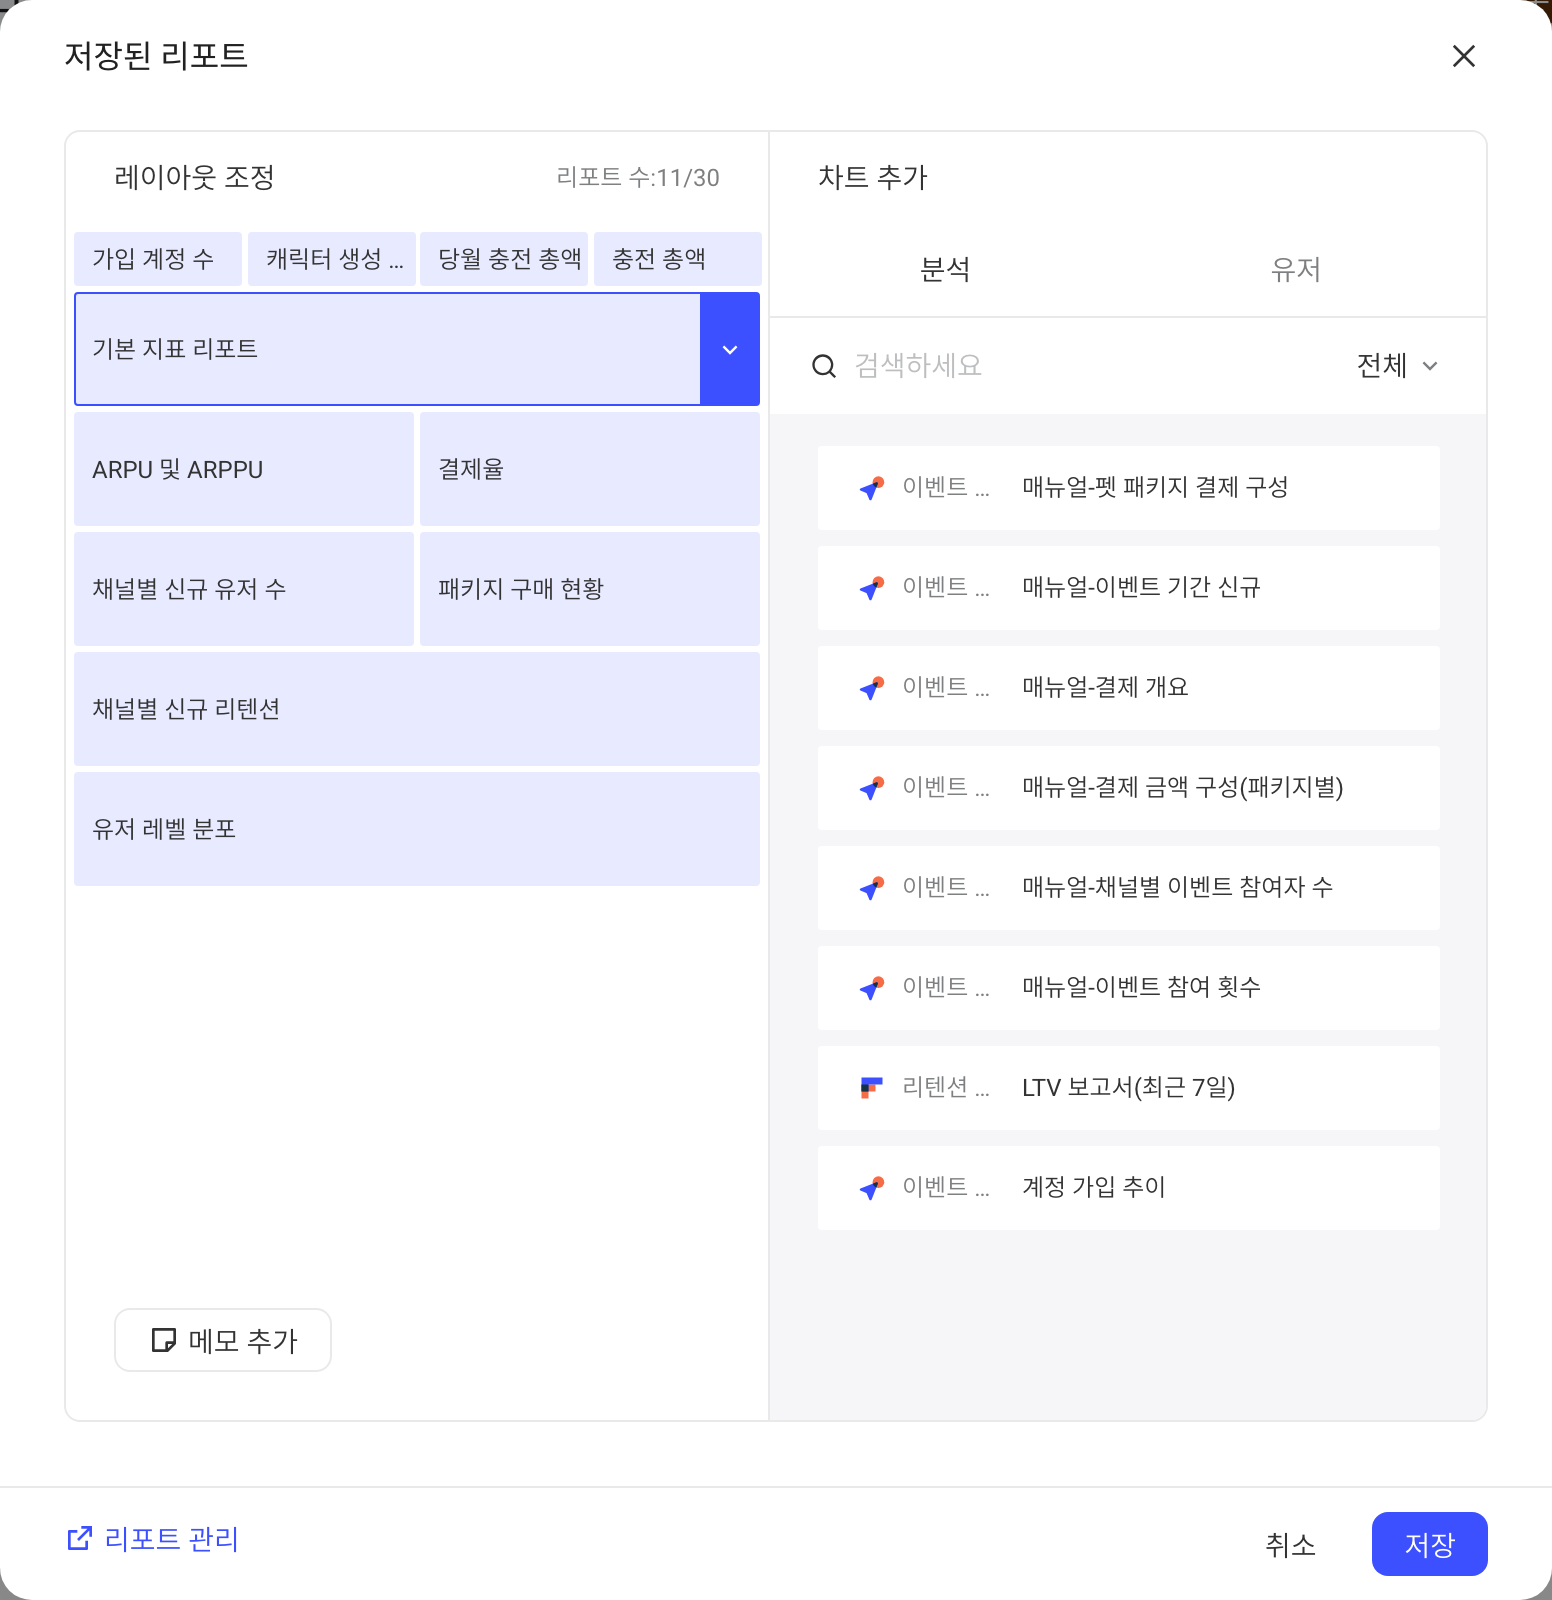Click the 메모 추가 button
The height and width of the screenshot is (1600, 1552).
coord(223,1340)
